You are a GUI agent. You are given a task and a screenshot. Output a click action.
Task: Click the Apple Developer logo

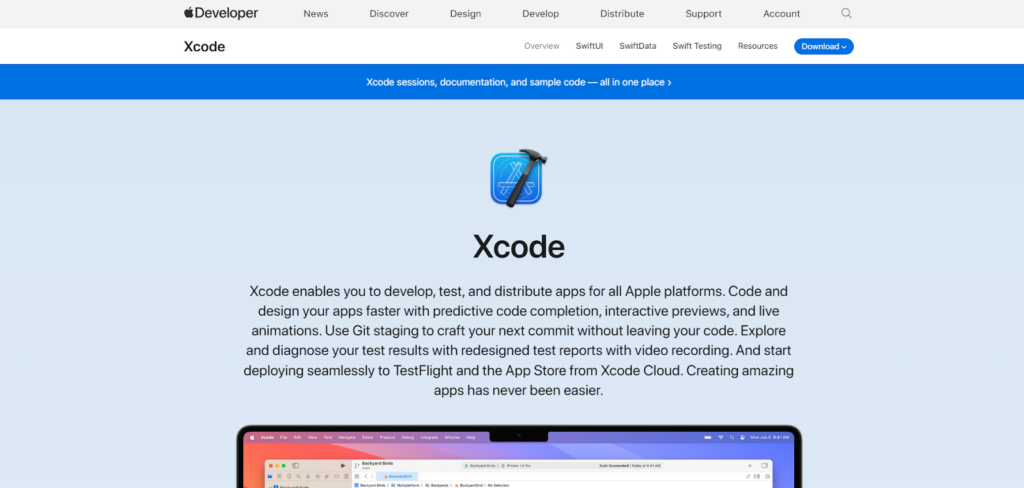coord(221,13)
